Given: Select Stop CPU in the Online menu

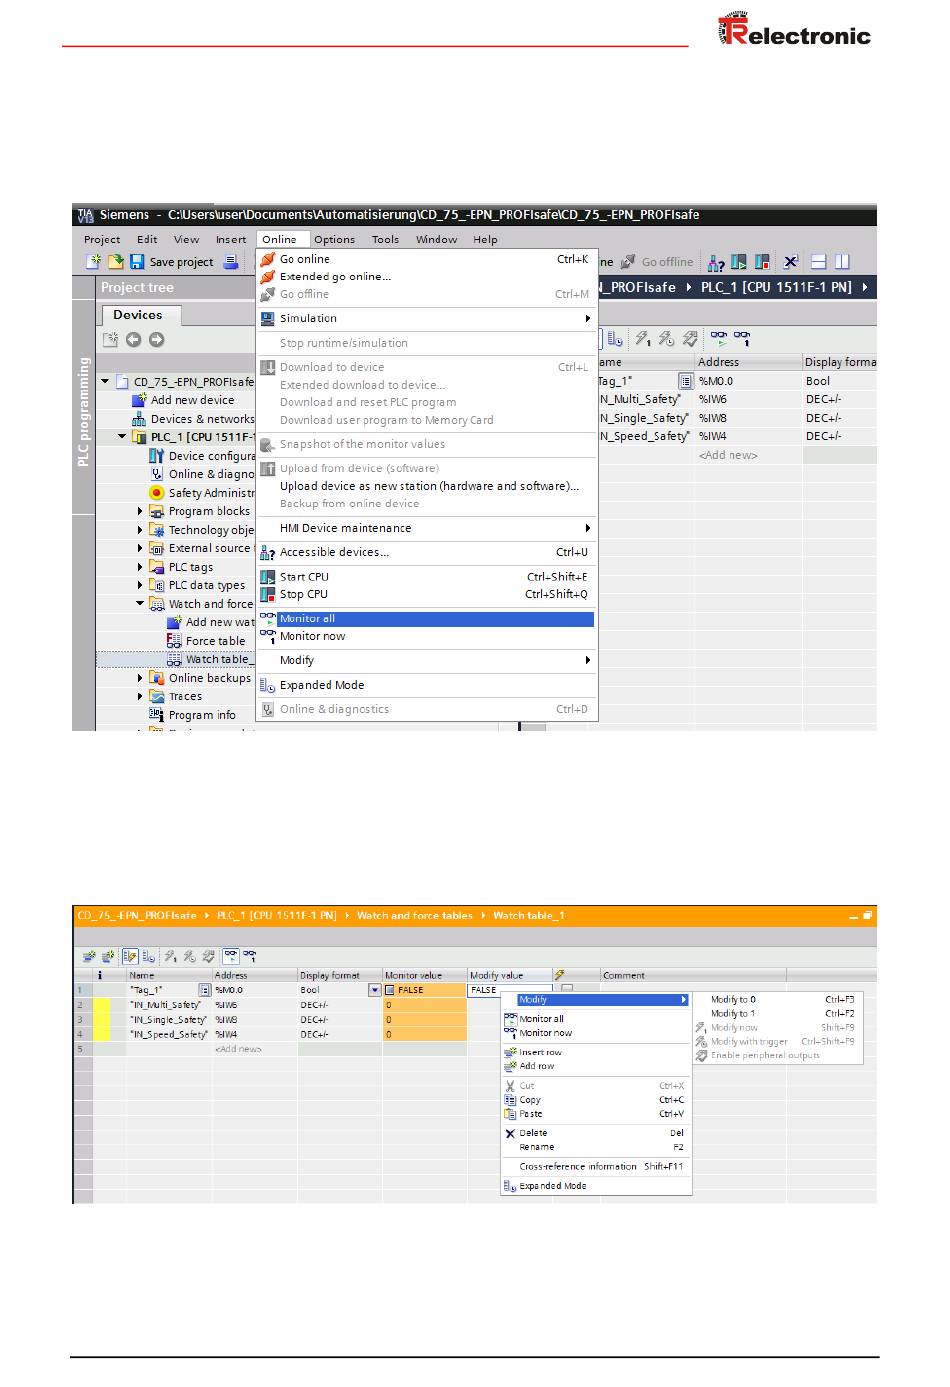Looking at the screenshot, I should pos(426,594).
